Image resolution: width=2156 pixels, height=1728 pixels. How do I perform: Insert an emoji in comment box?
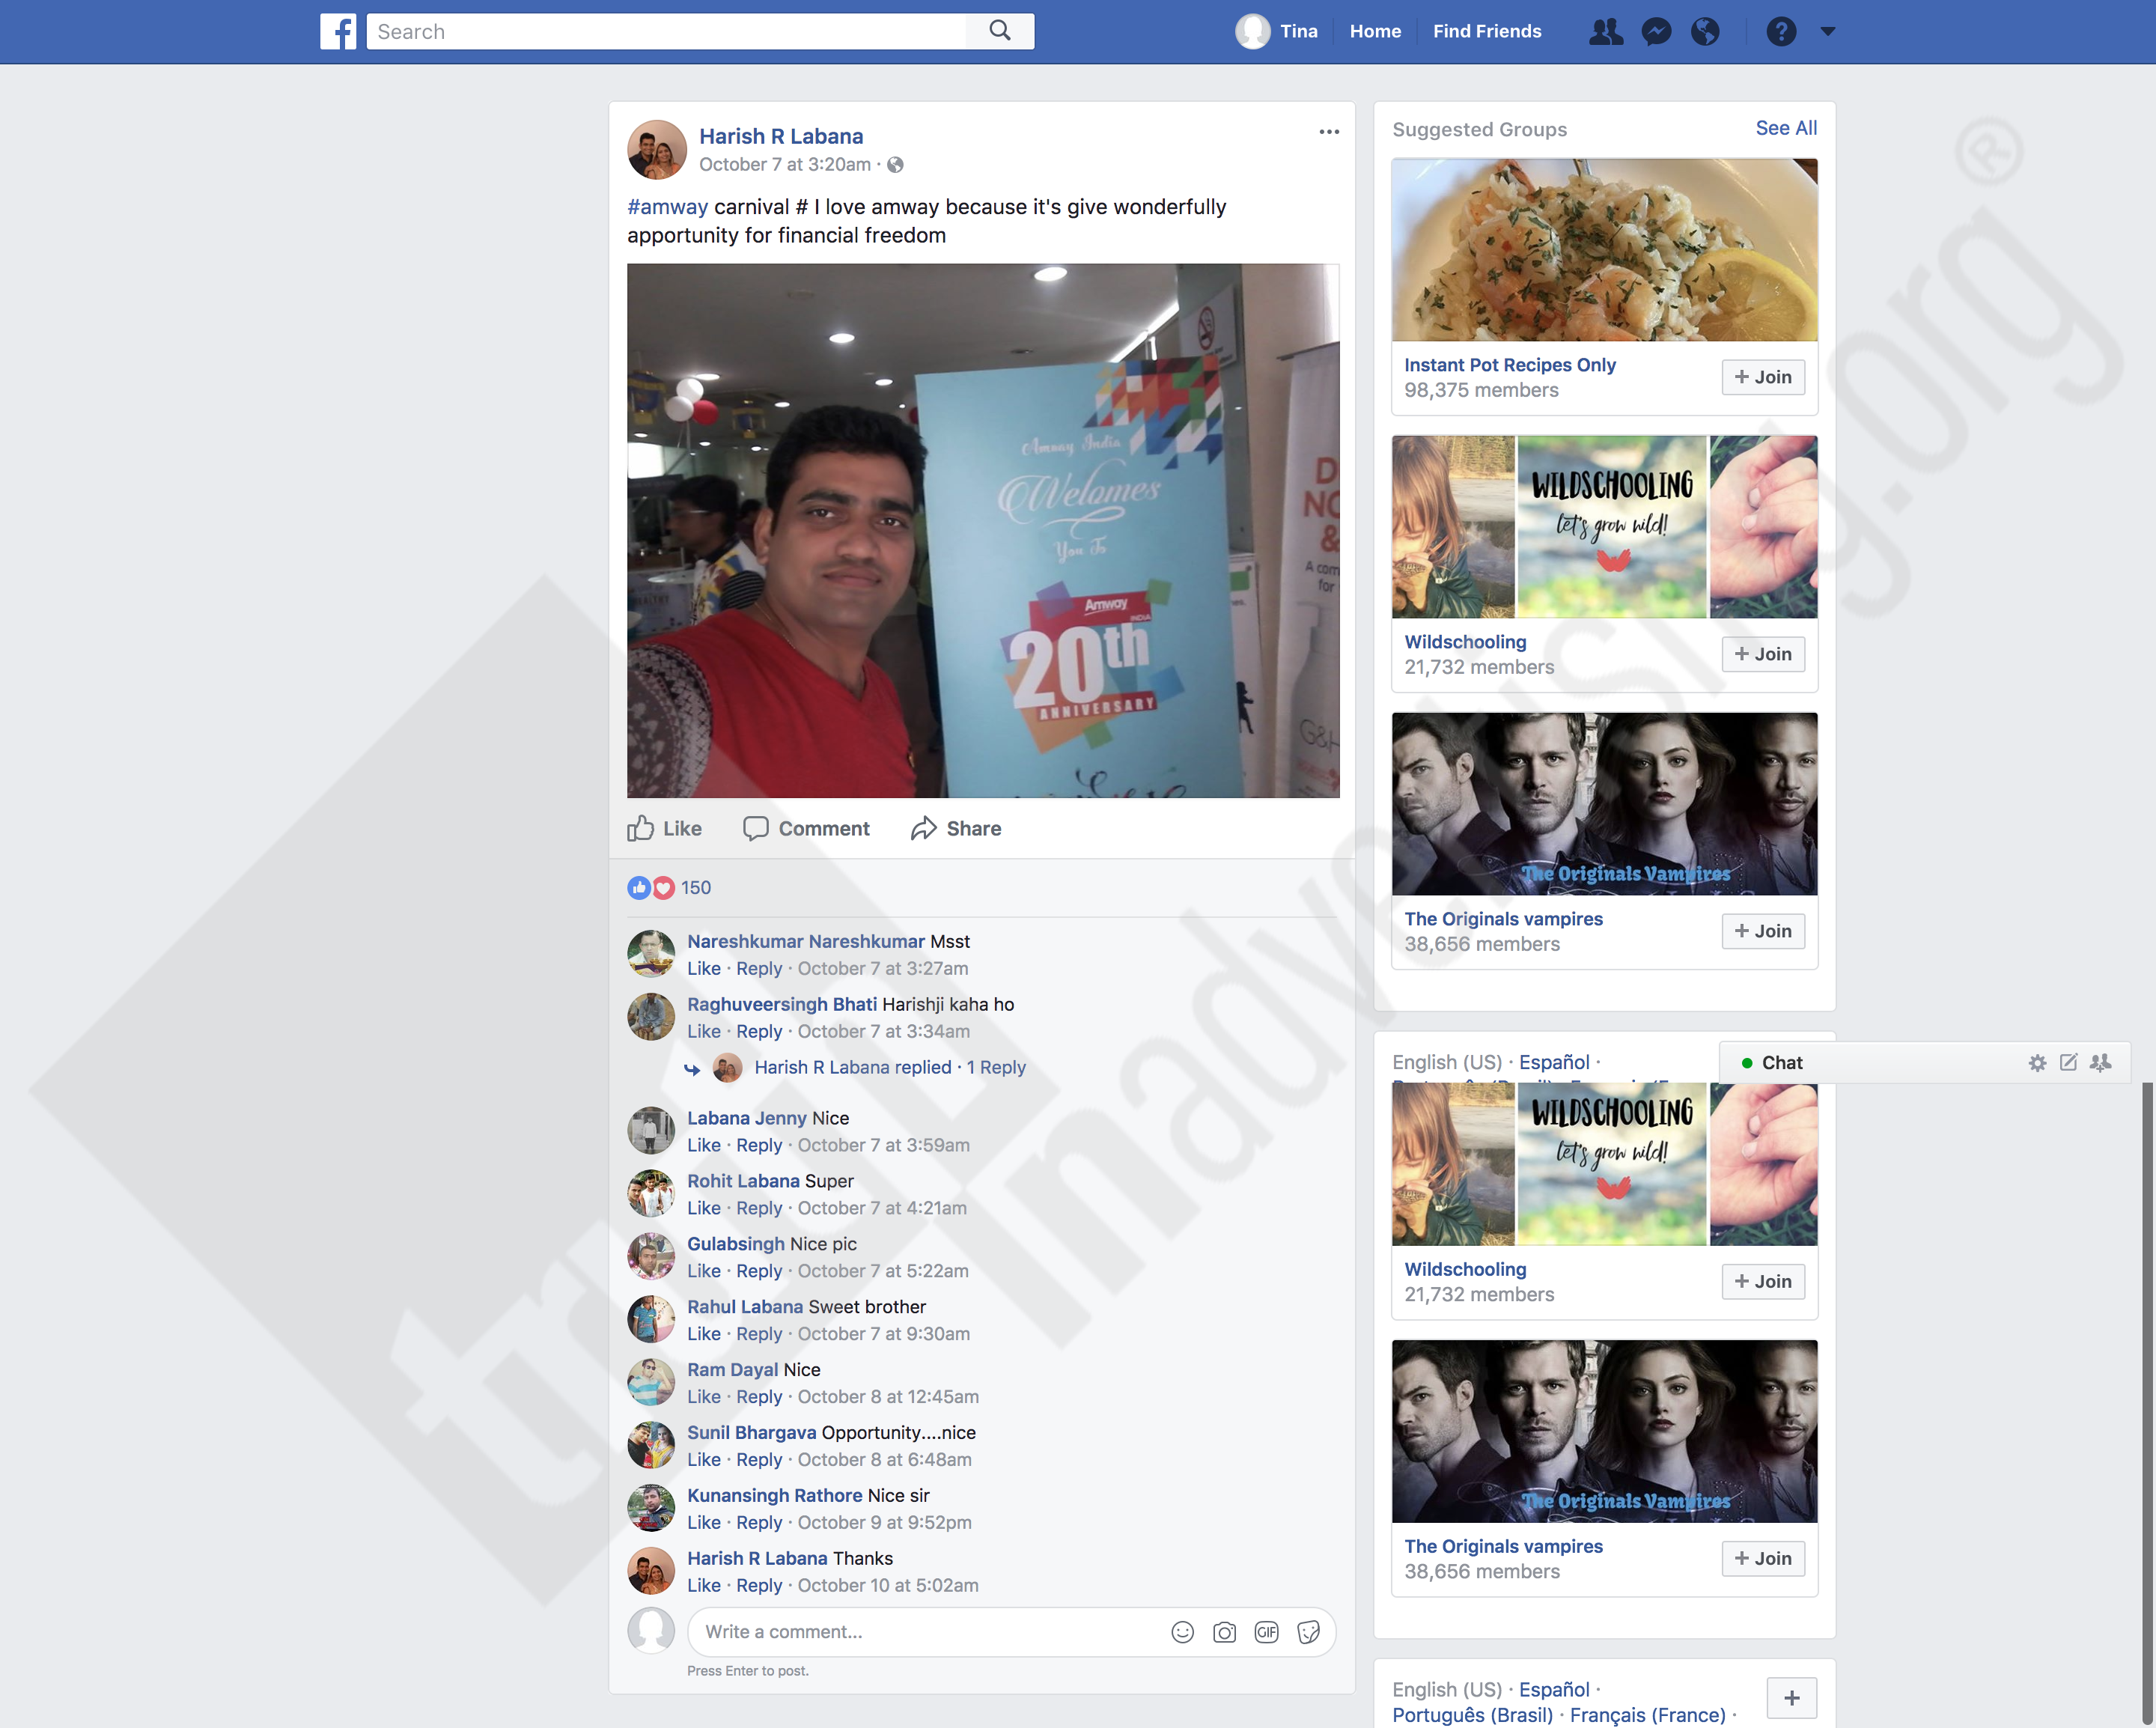[1182, 1632]
